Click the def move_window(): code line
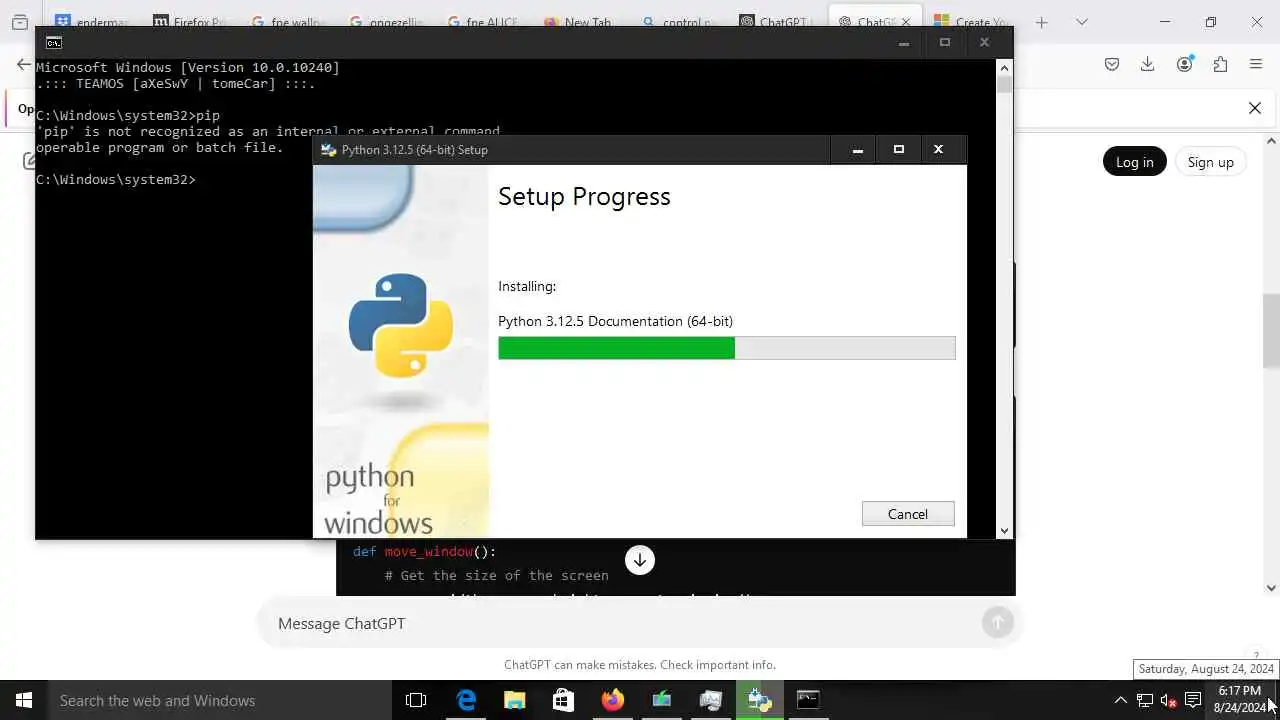Viewport: 1280px width, 720px height. (424, 551)
